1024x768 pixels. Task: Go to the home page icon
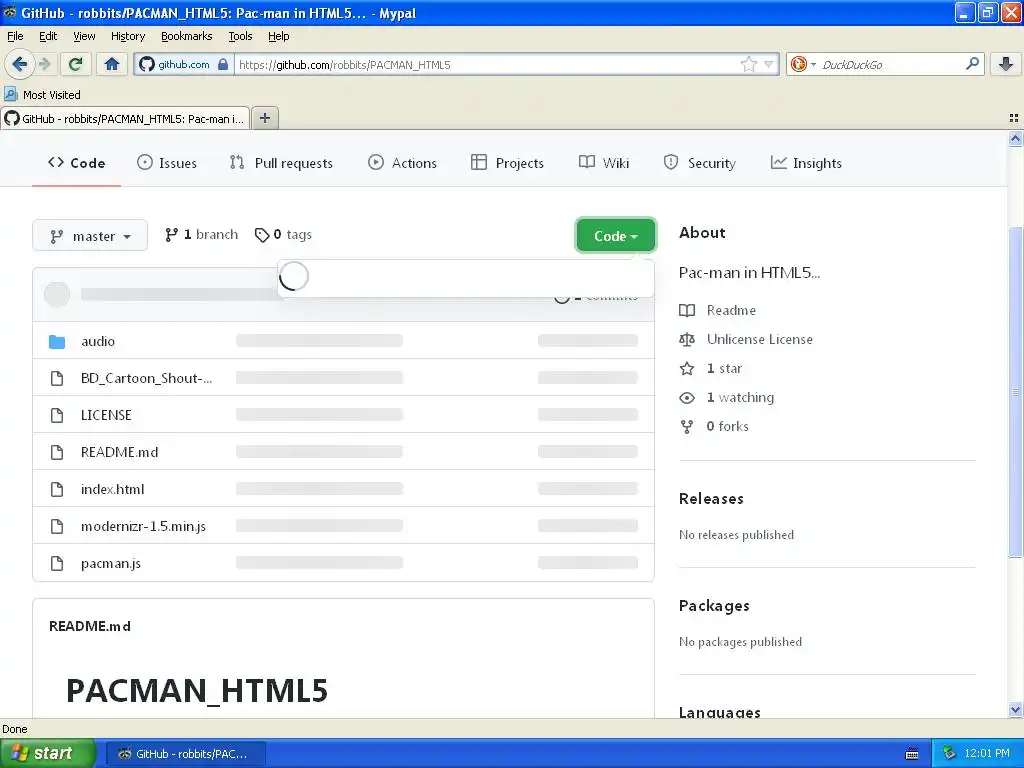tap(112, 64)
